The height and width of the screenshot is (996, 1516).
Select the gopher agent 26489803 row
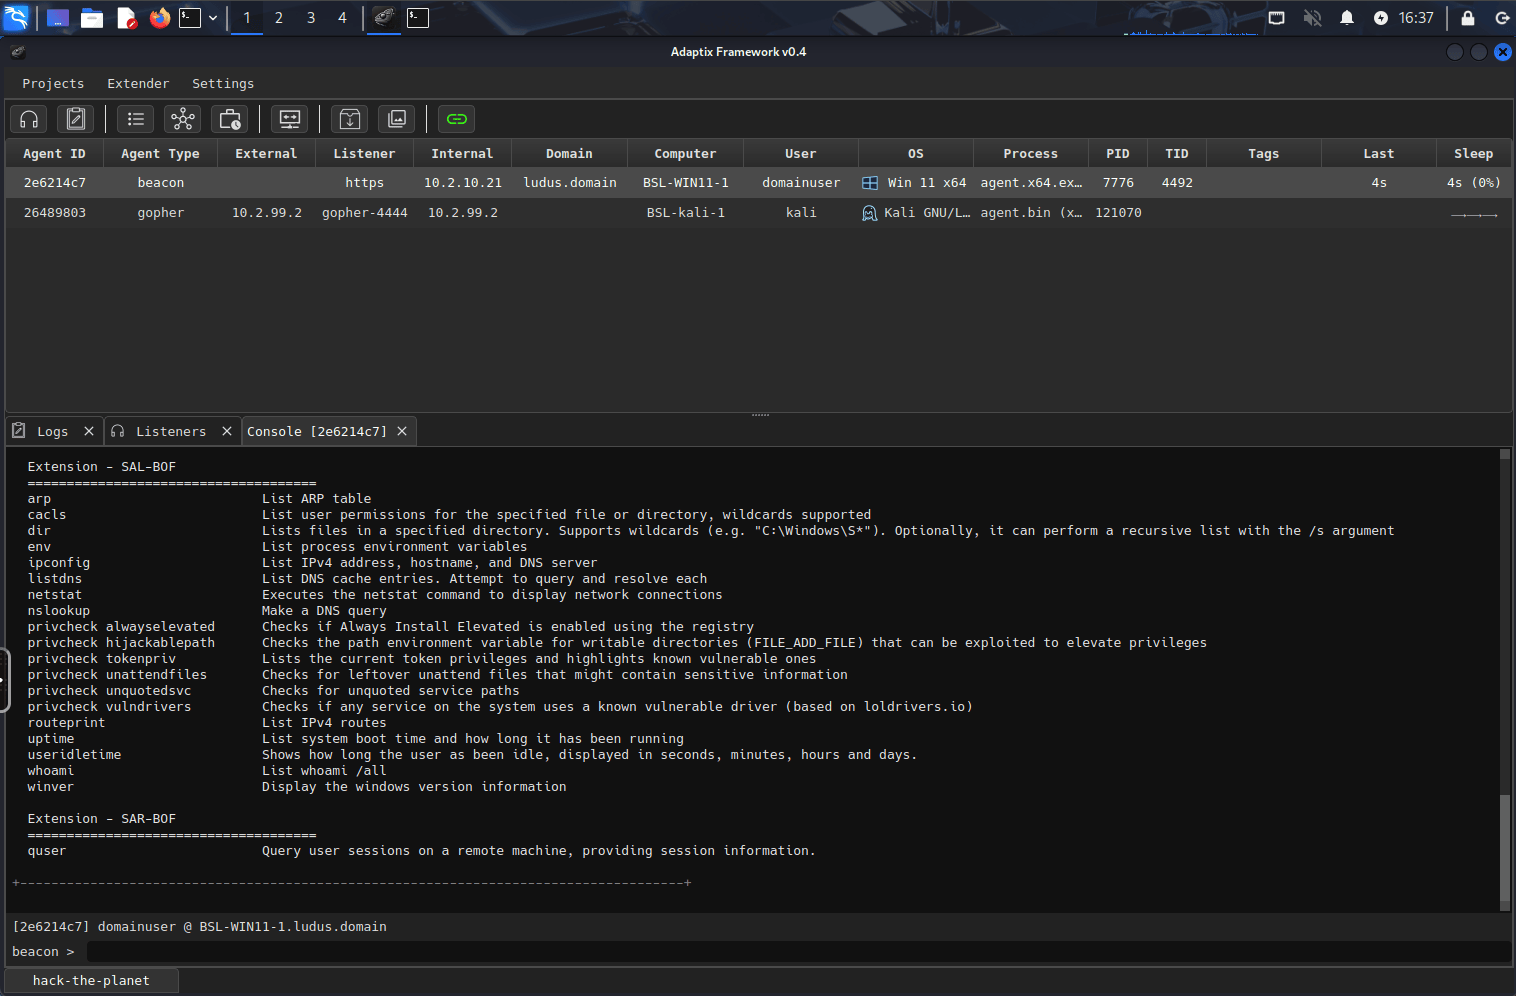(758, 213)
